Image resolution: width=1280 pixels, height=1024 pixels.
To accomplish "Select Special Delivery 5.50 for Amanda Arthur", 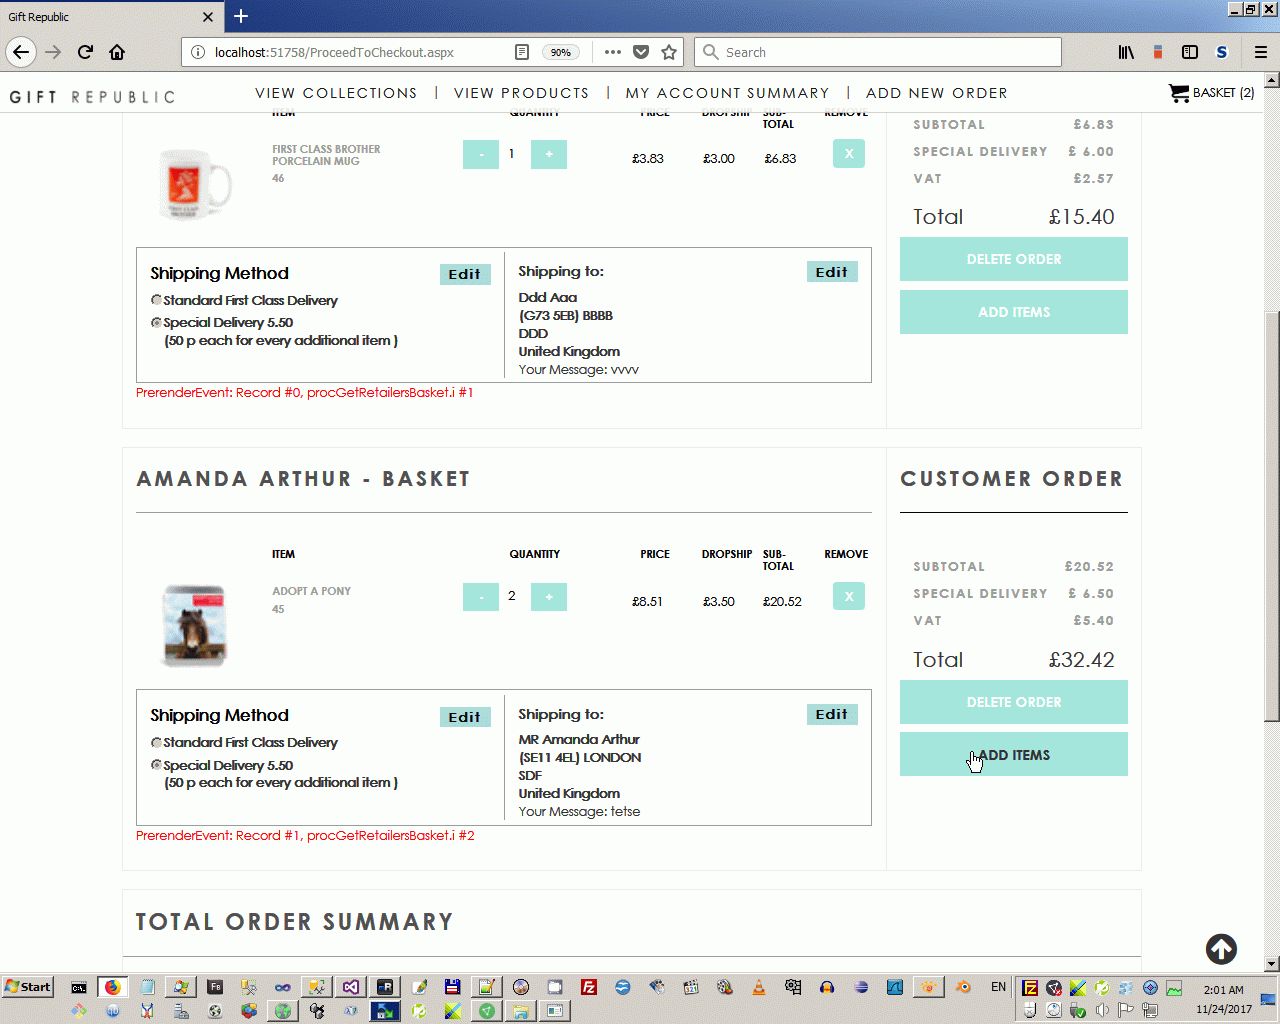I will (x=156, y=765).
